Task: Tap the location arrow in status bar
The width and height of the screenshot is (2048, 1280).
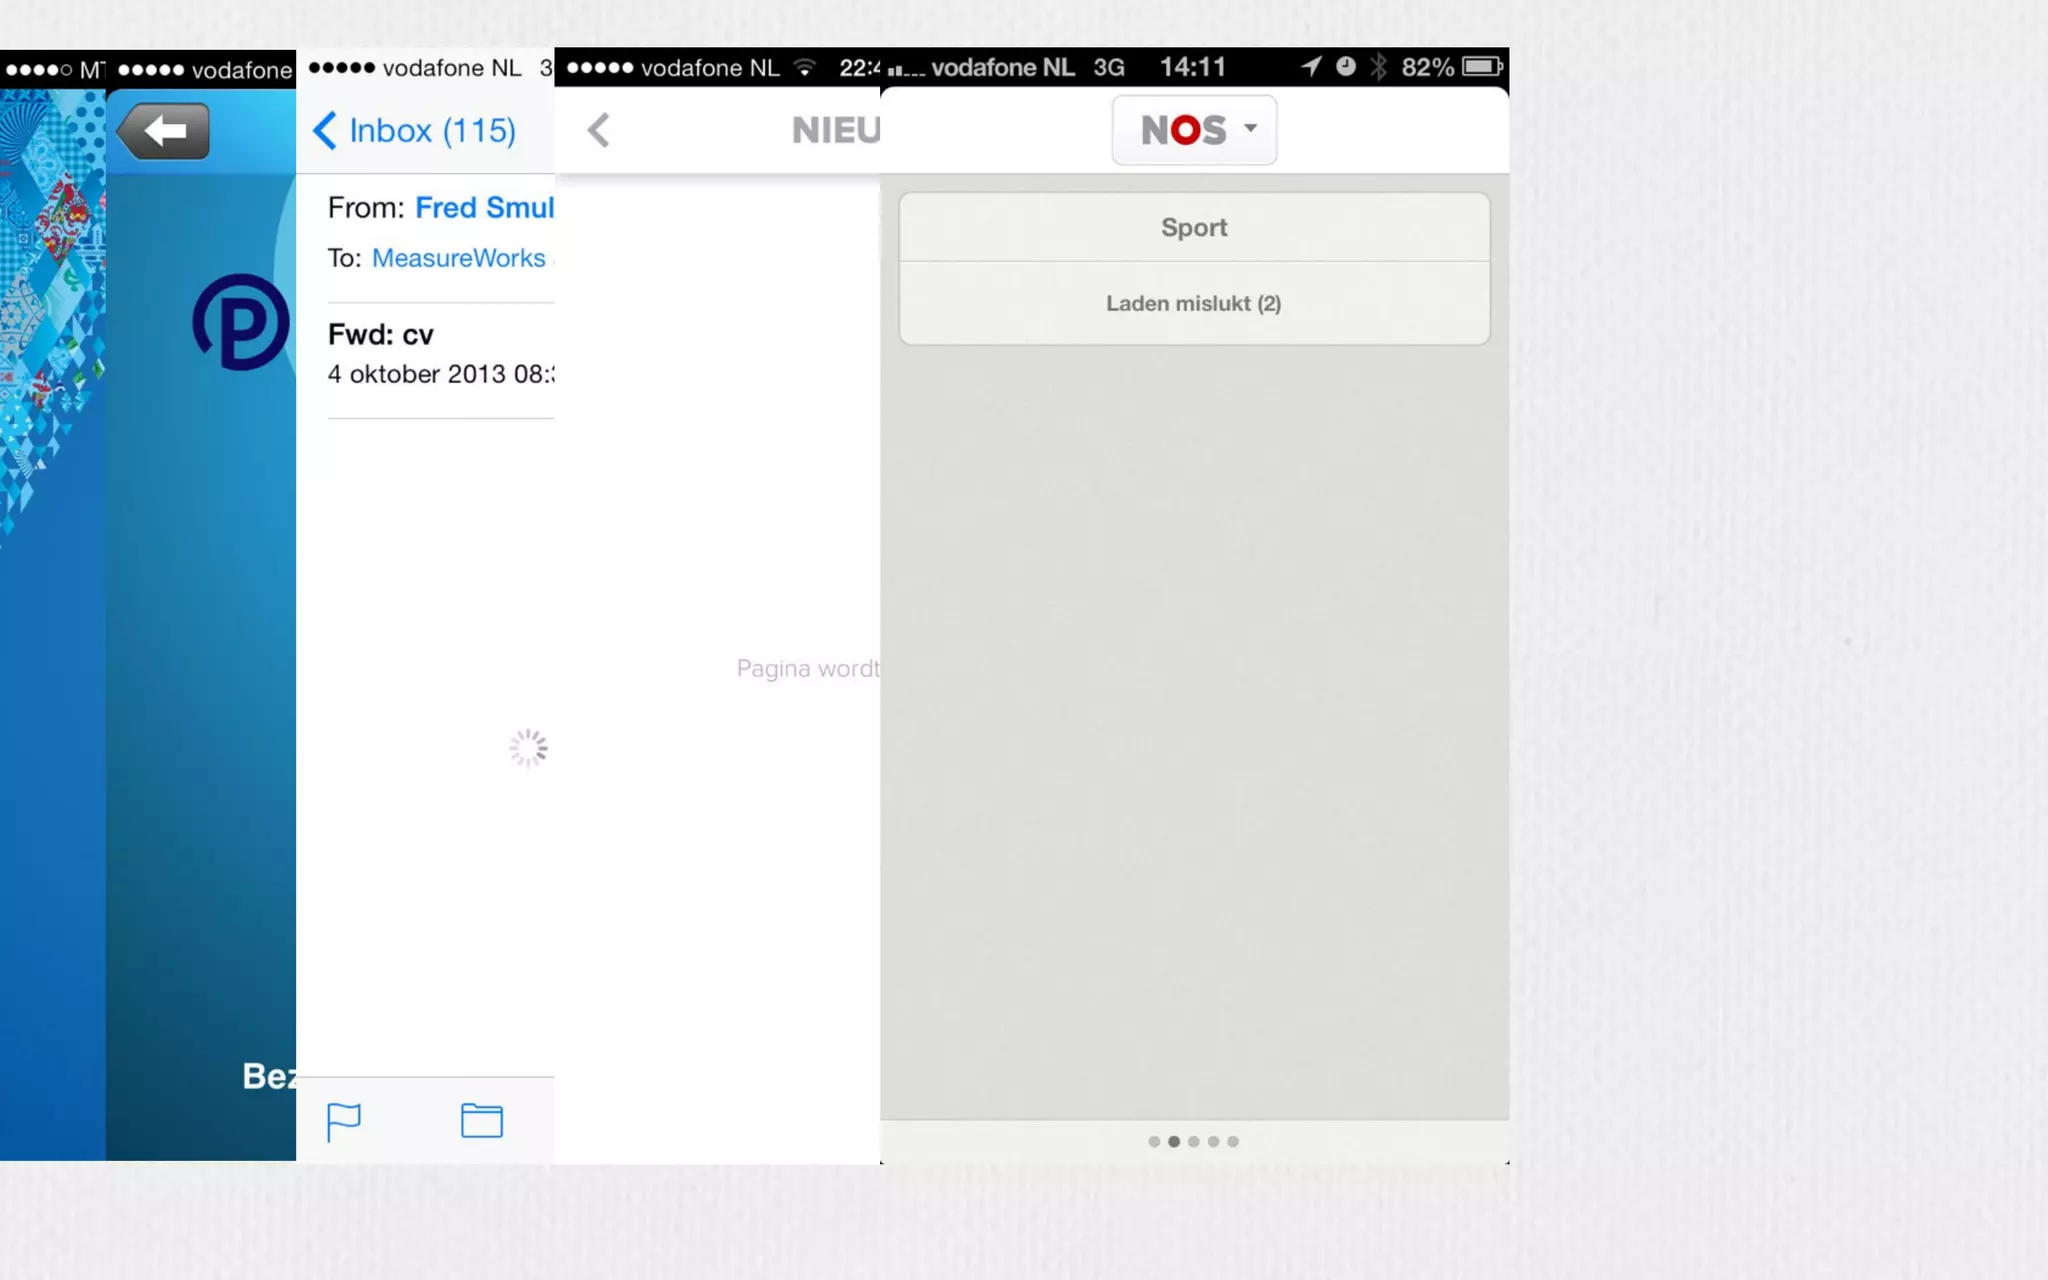Action: coord(1310,67)
